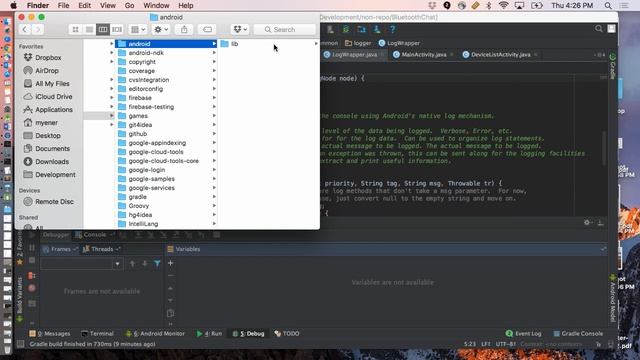Viewport: 640px width, 360px height.
Task: Open the Messages tool window
Action: [50, 333]
